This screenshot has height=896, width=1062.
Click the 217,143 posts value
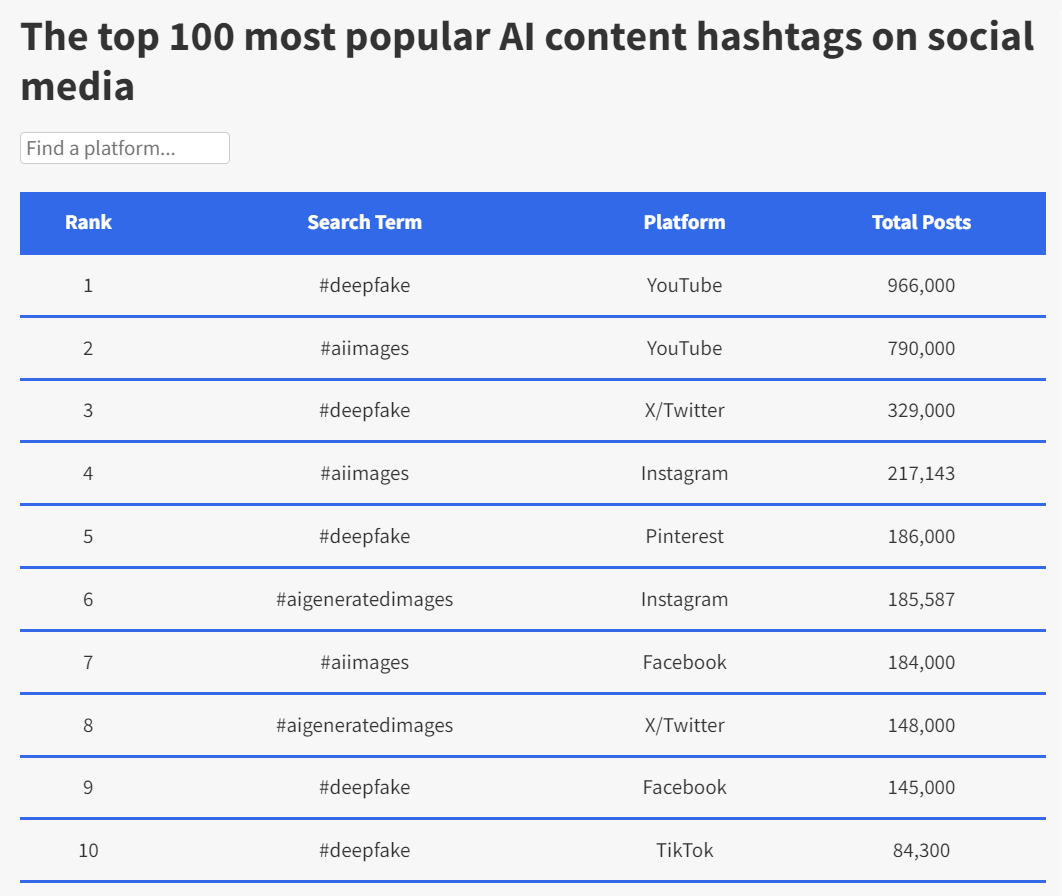tap(921, 473)
